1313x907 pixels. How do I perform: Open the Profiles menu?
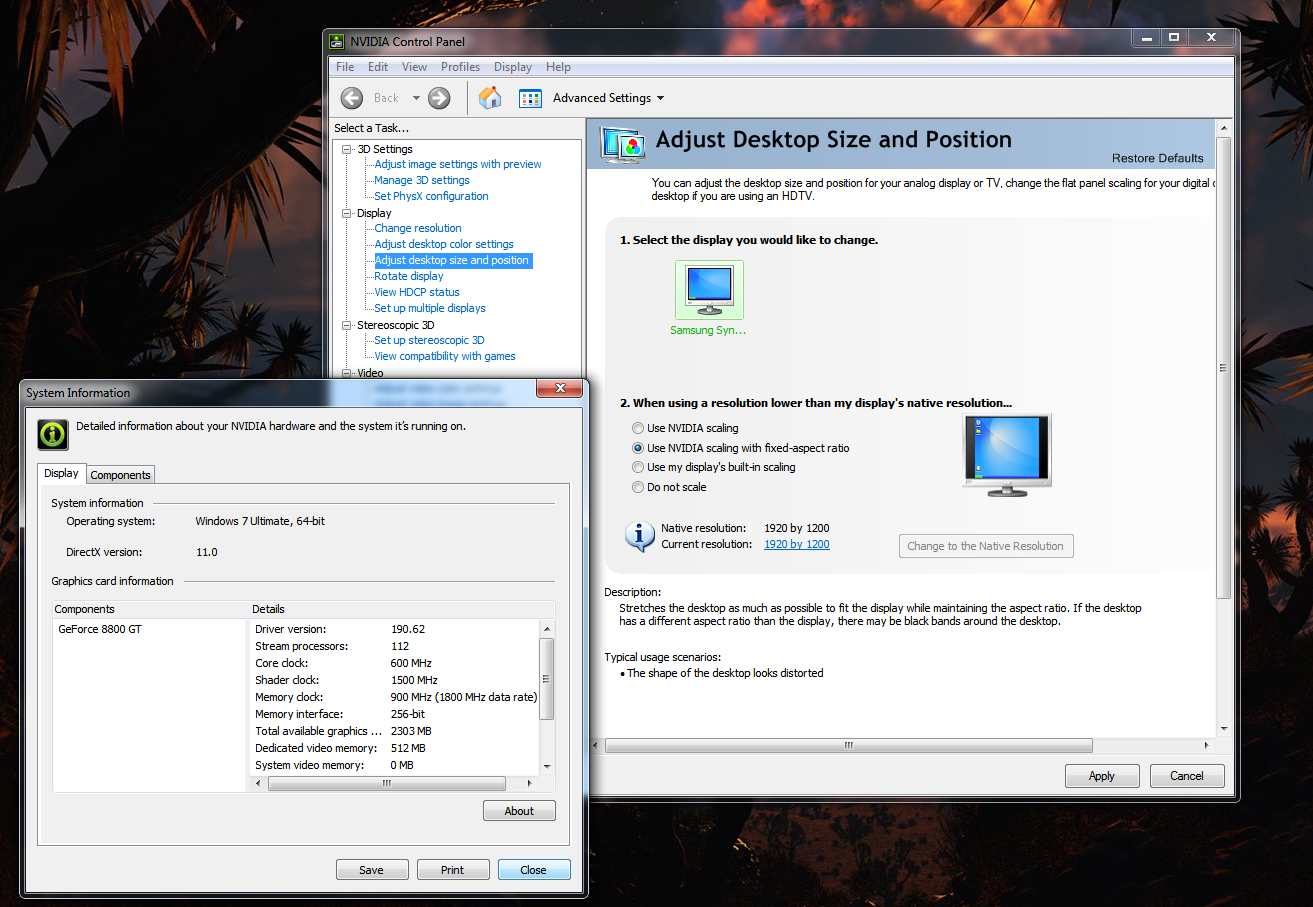[460, 67]
